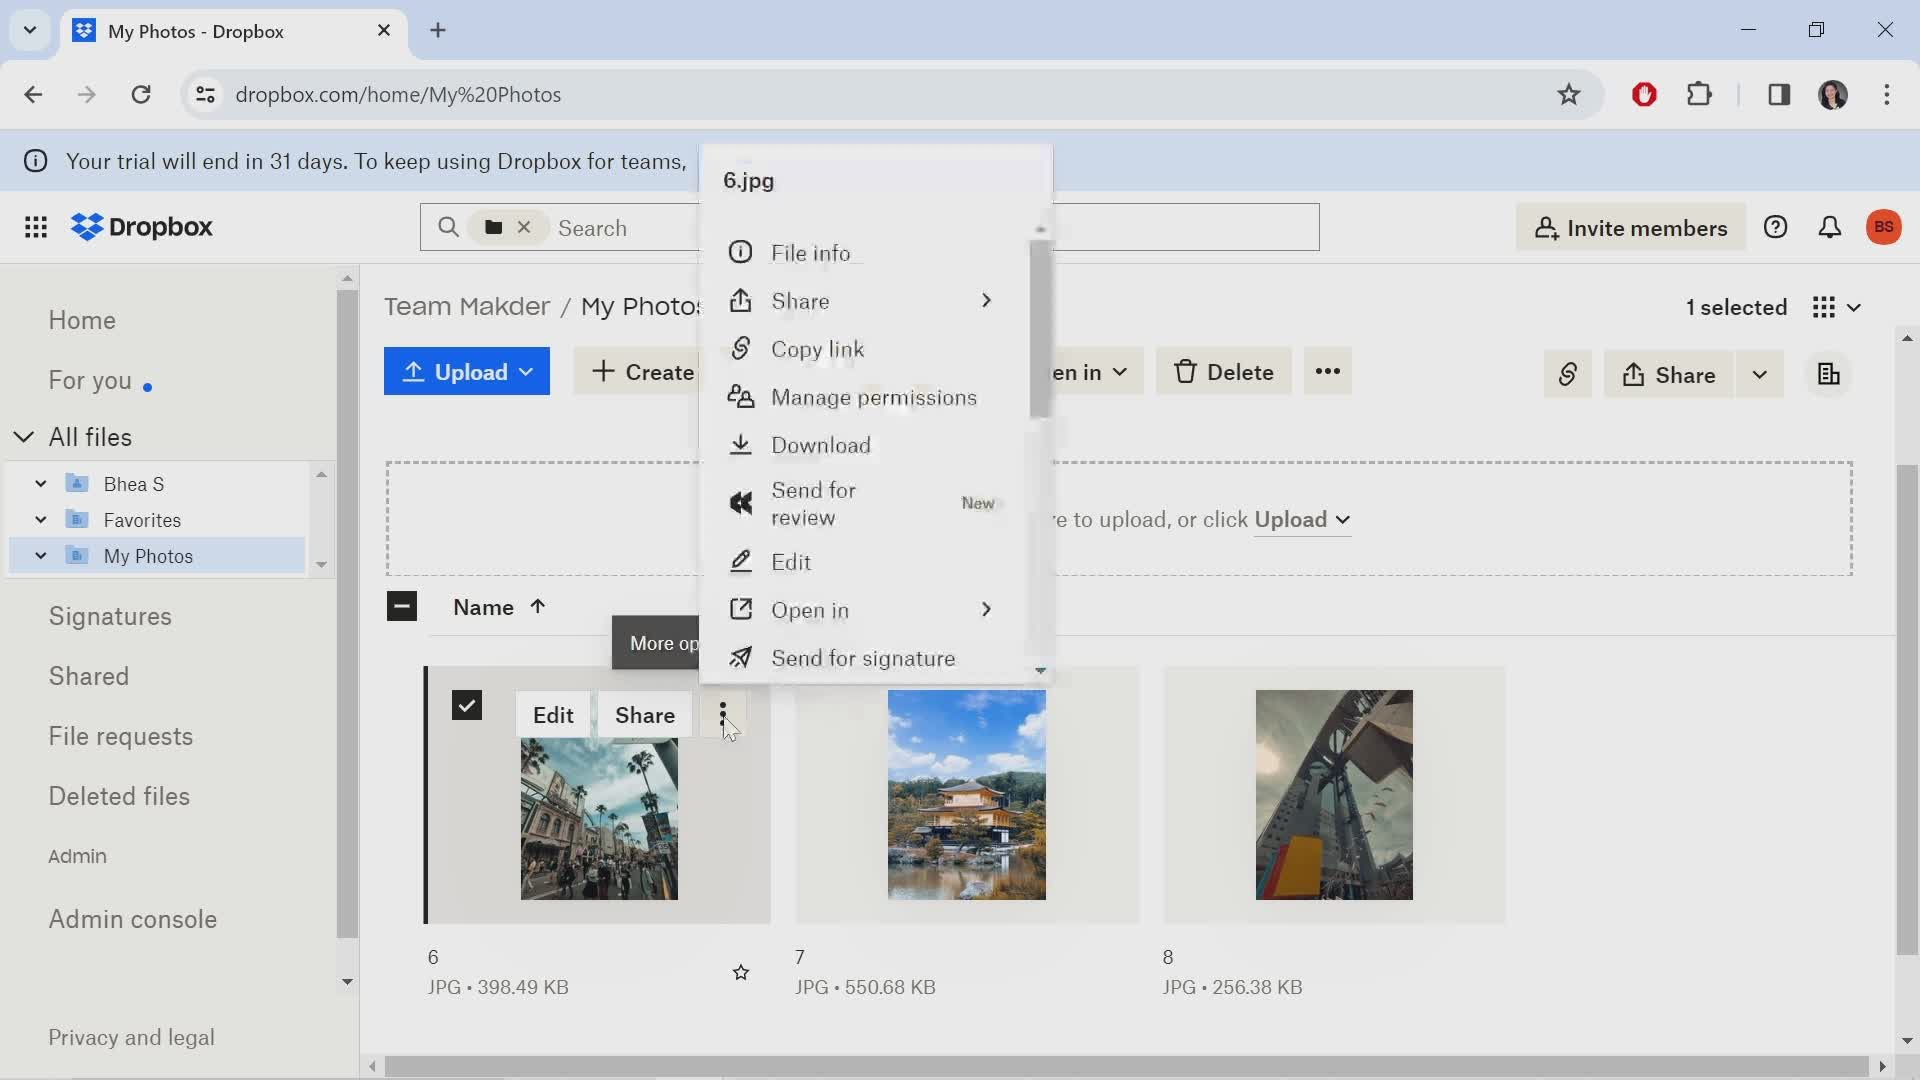Viewport: 1920px width, 1080px height.
Task: Open the Share split-button arrow
Action: tap(1759, 375)
